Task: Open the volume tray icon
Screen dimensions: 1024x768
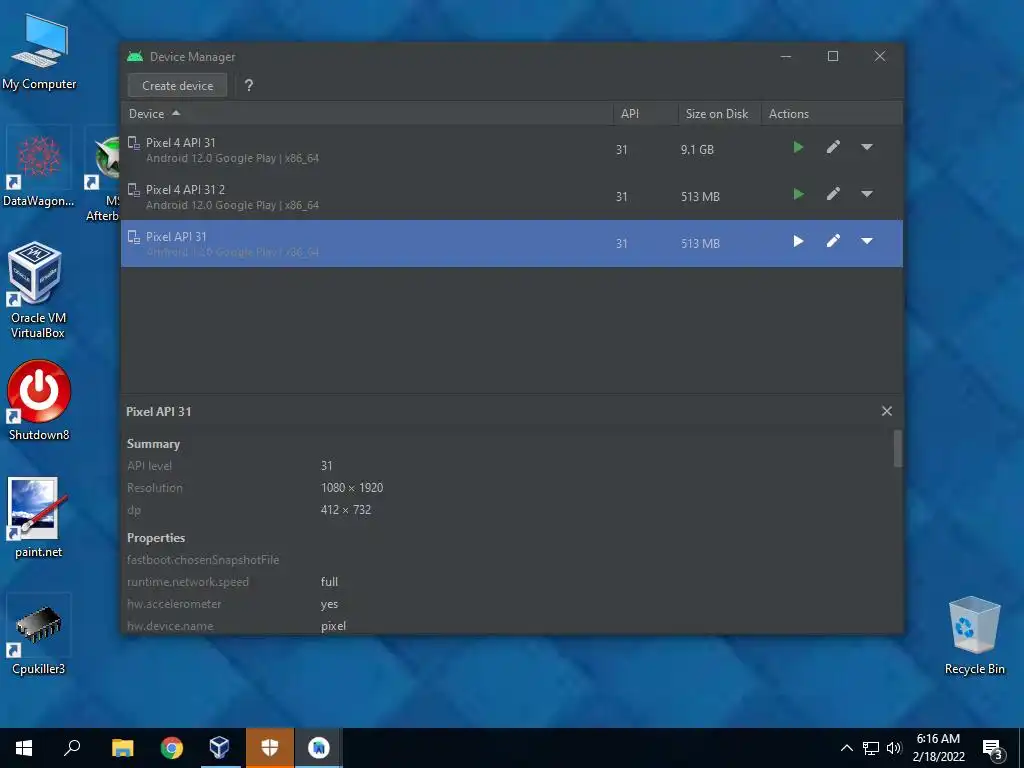Action: [x=894, y=748]
